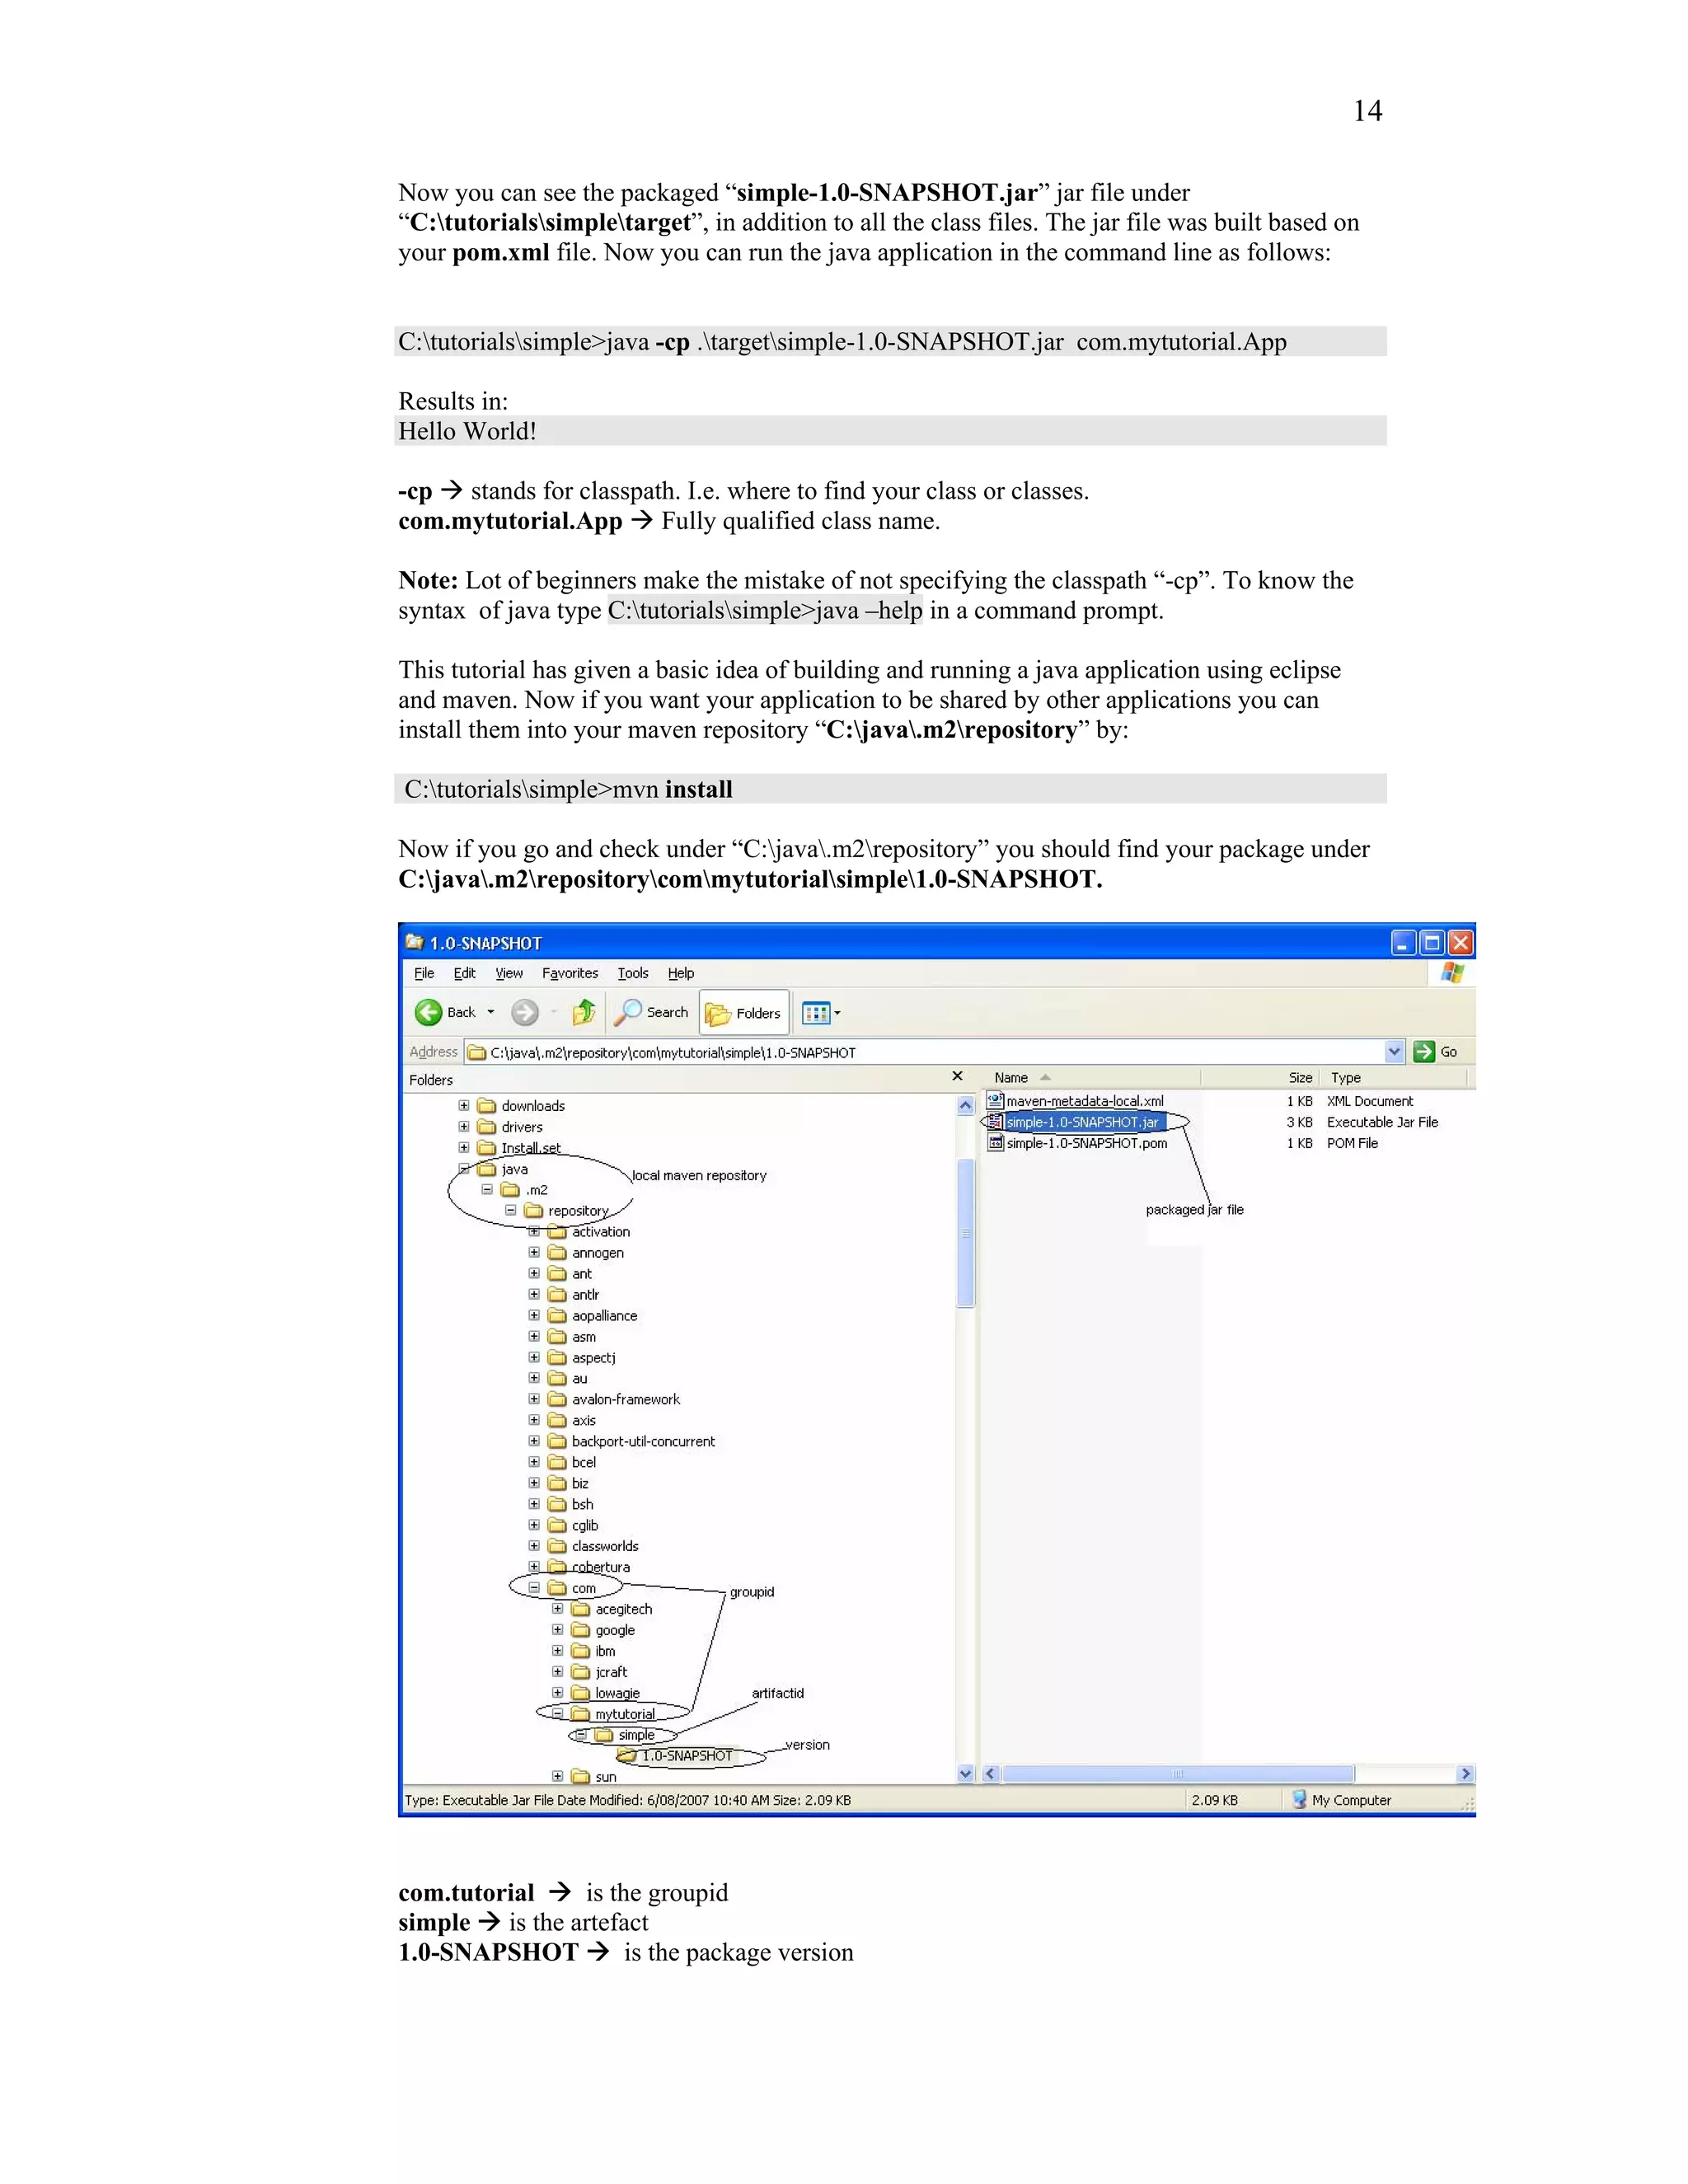This screenshot has width=1688, height=2184.
Task: Open the View menu
Action: [x=509, y=973]
